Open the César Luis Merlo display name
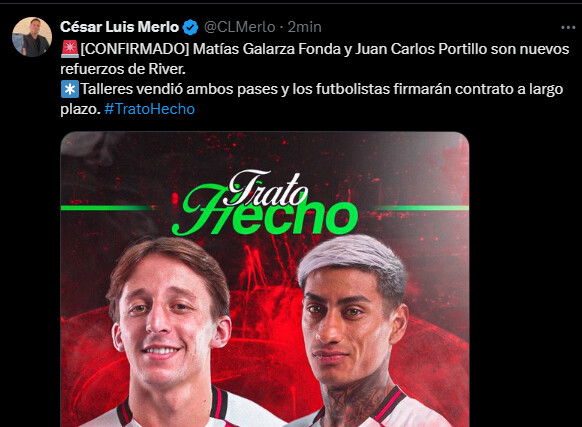The width and height of the screenshot is (582, 427). [120, 27]
